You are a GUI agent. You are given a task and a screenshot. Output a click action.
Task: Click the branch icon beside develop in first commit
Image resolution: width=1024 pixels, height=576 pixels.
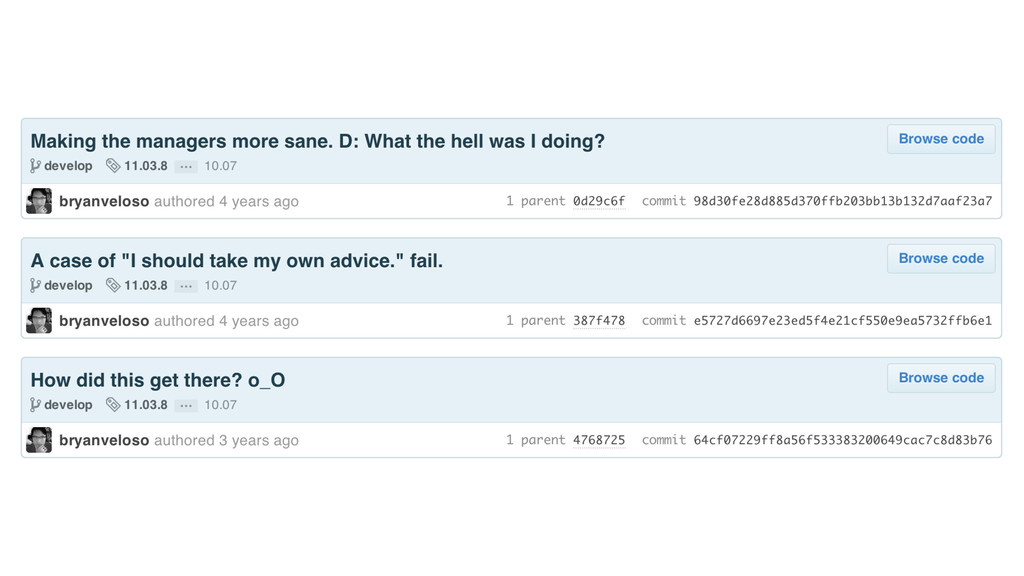35,166
